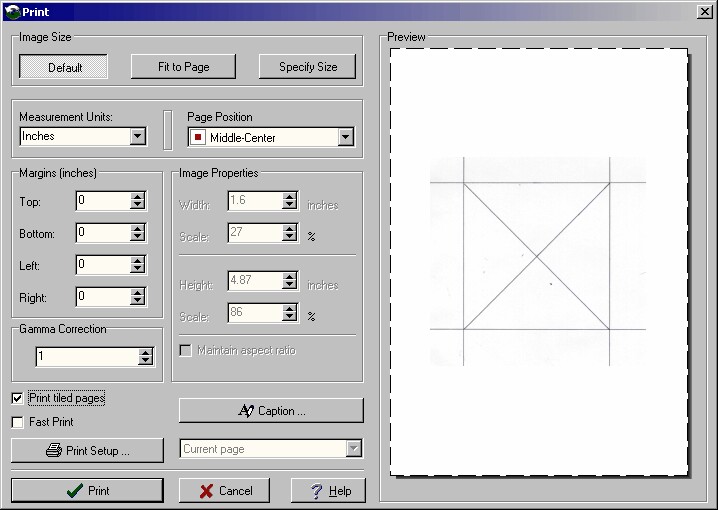Click the Top margin spinner arrows
The height and width of the screenshot is (510, 718).
point(137,201)
